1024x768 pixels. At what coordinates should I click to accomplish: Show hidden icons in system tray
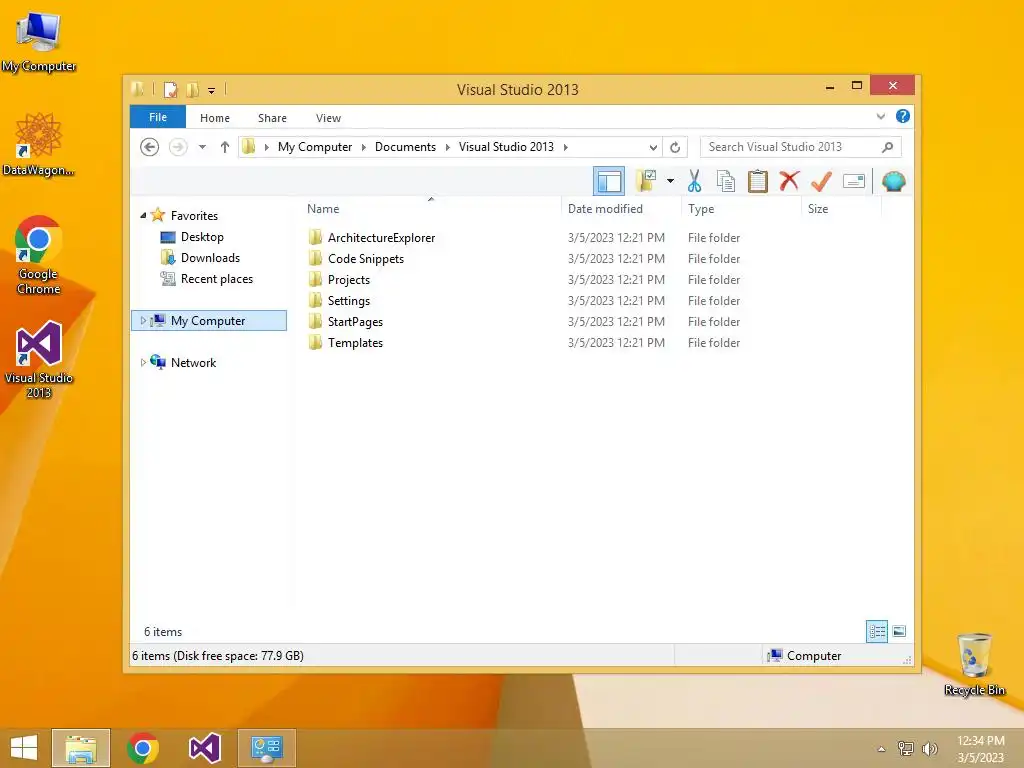882,749
